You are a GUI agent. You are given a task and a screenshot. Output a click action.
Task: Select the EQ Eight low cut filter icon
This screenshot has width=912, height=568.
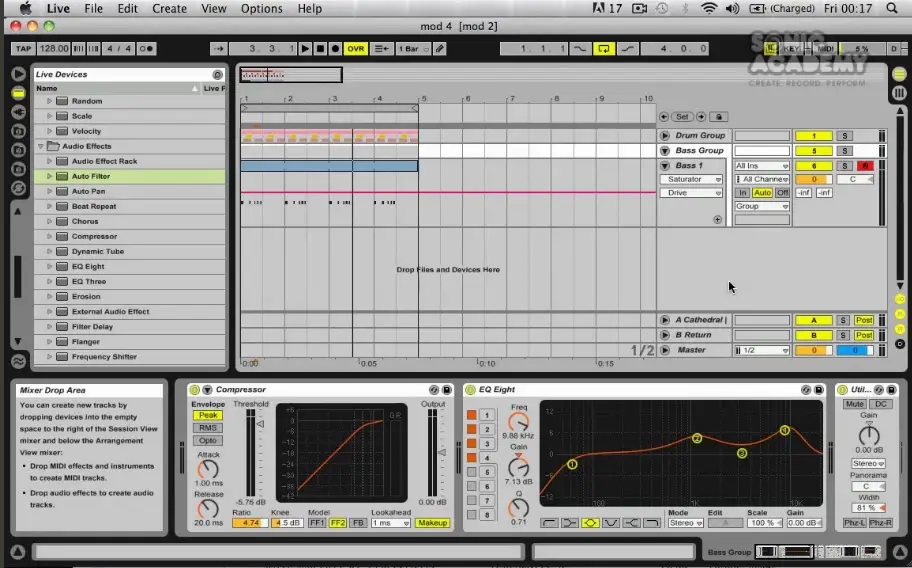point(548,523)
